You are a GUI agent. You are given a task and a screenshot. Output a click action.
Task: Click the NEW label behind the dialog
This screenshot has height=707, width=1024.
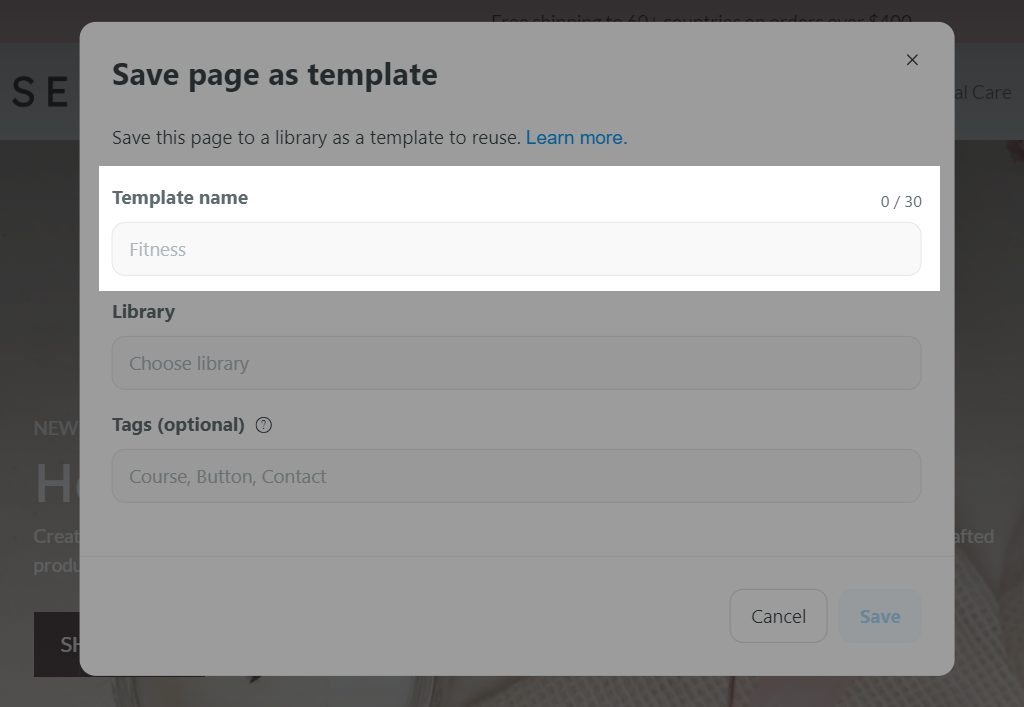56,428
